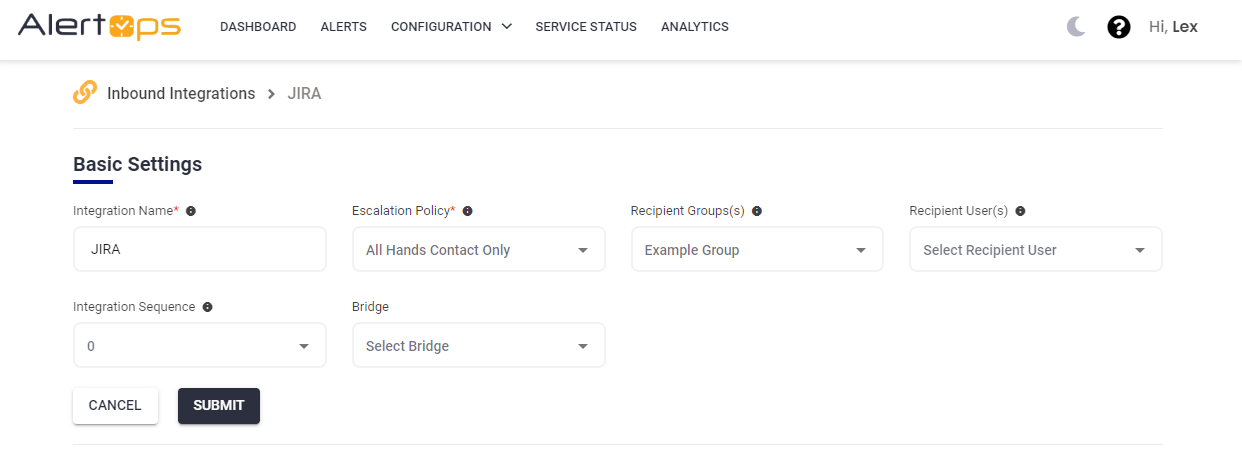Open the Select Bridge dropdown
The height and width of the screenshot is (457, 1242).
[478, 346]
